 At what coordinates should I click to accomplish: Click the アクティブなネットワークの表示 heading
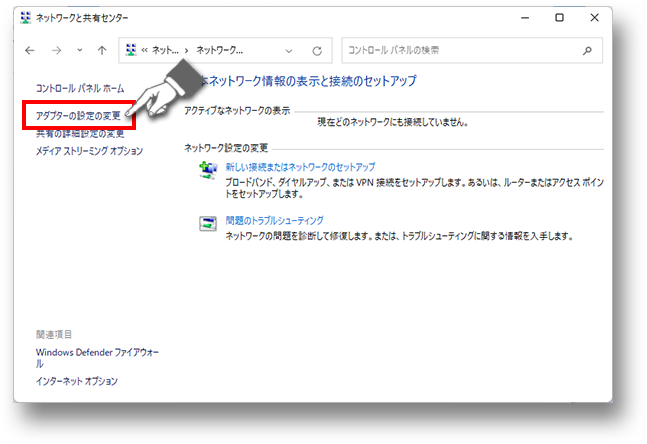tap(237, 111)
